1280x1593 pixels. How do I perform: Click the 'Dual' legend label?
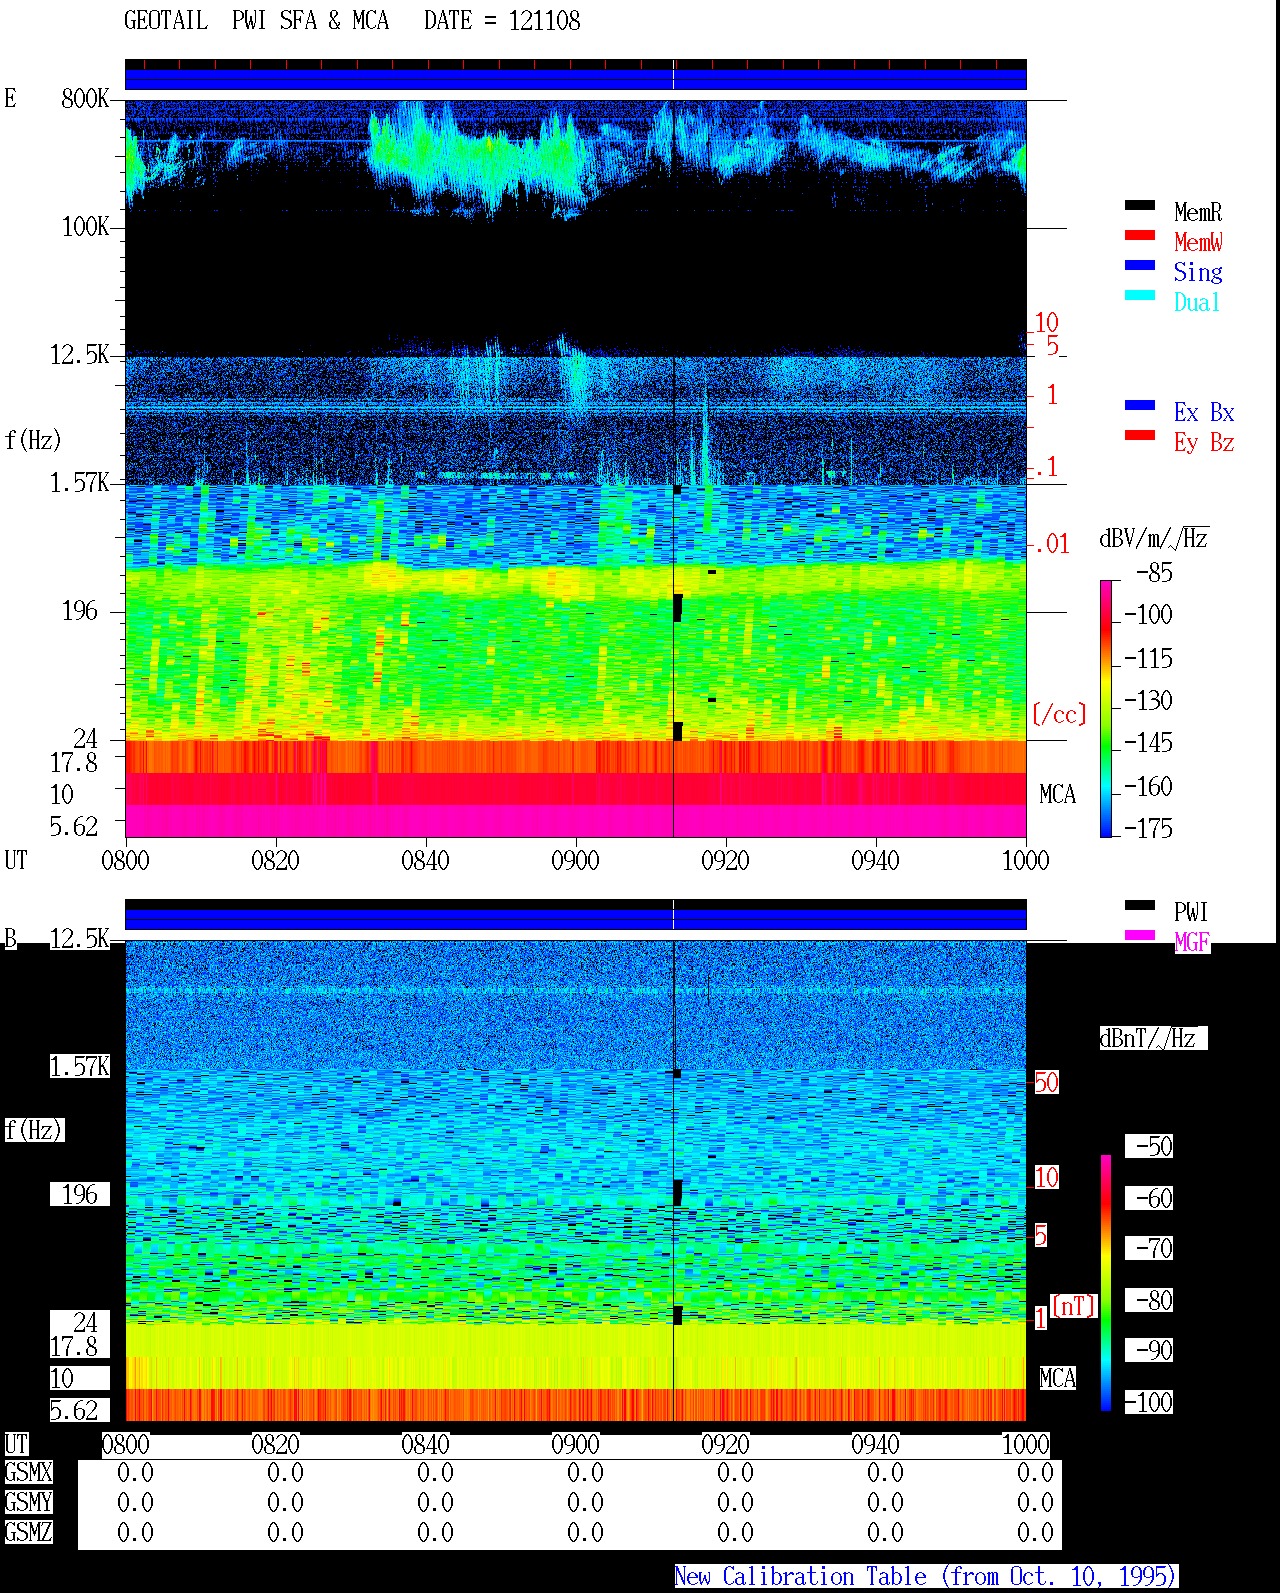coord(1197,302)
